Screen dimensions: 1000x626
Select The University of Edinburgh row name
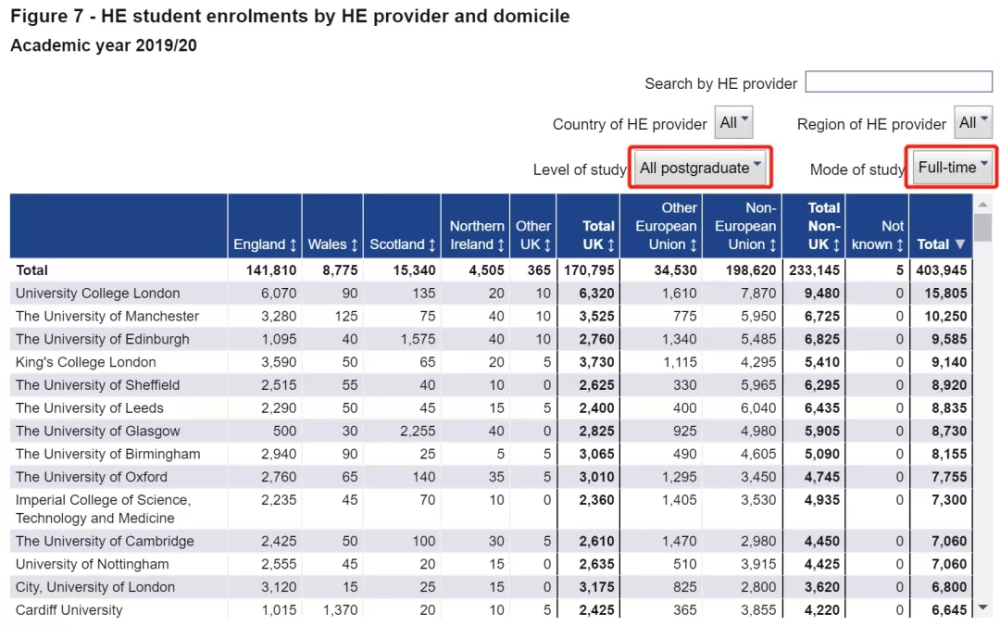click(x=102, y=339)
